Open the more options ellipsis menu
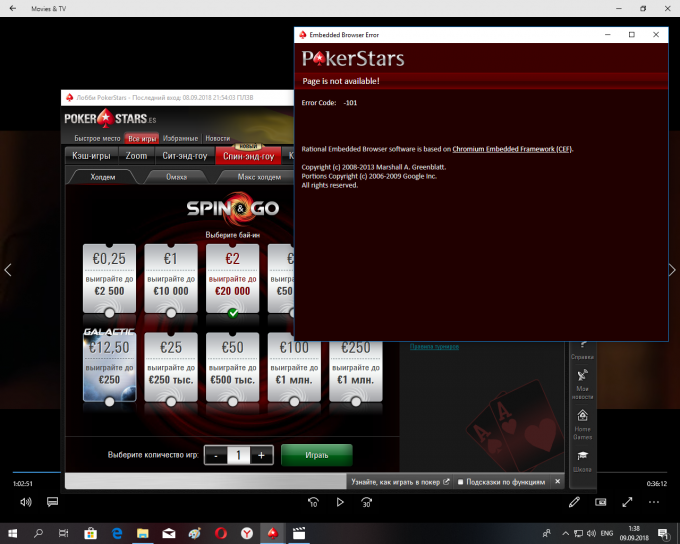The width and height of the screenshot is (680, 544). (654, 502)
